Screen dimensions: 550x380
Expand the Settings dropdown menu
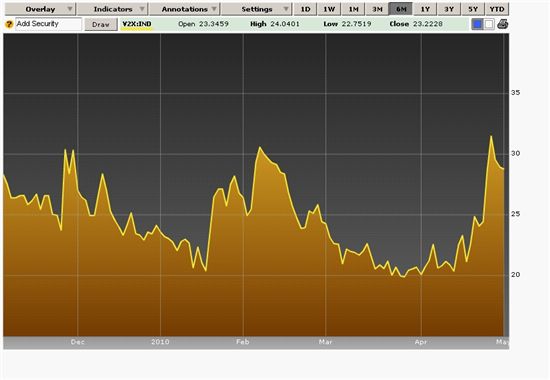(257, 9)
